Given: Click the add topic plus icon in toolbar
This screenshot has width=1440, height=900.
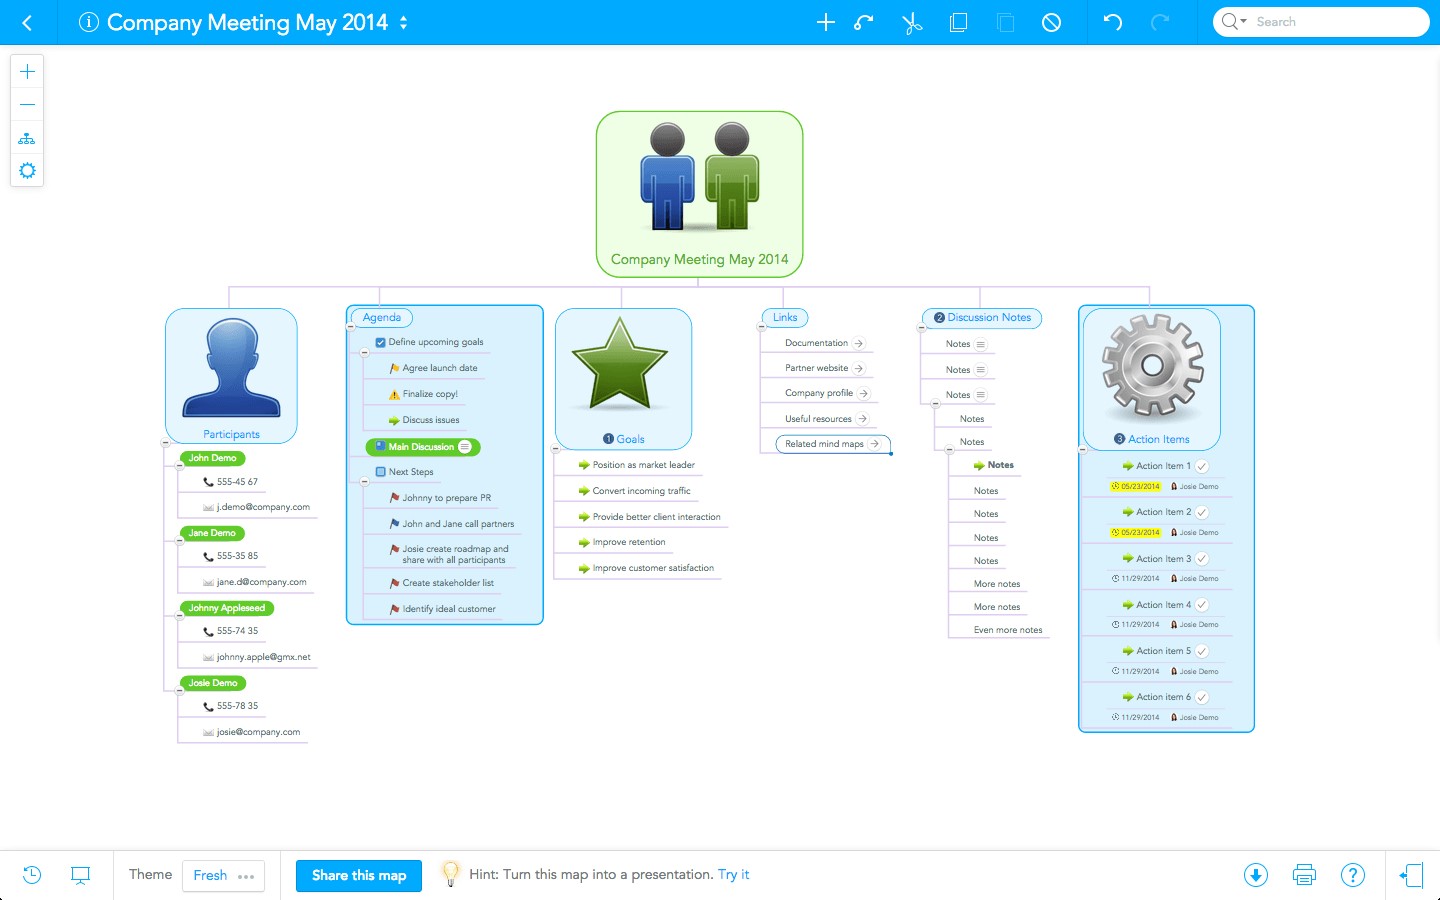Looking at the screenshot, I should coord(825,22).
